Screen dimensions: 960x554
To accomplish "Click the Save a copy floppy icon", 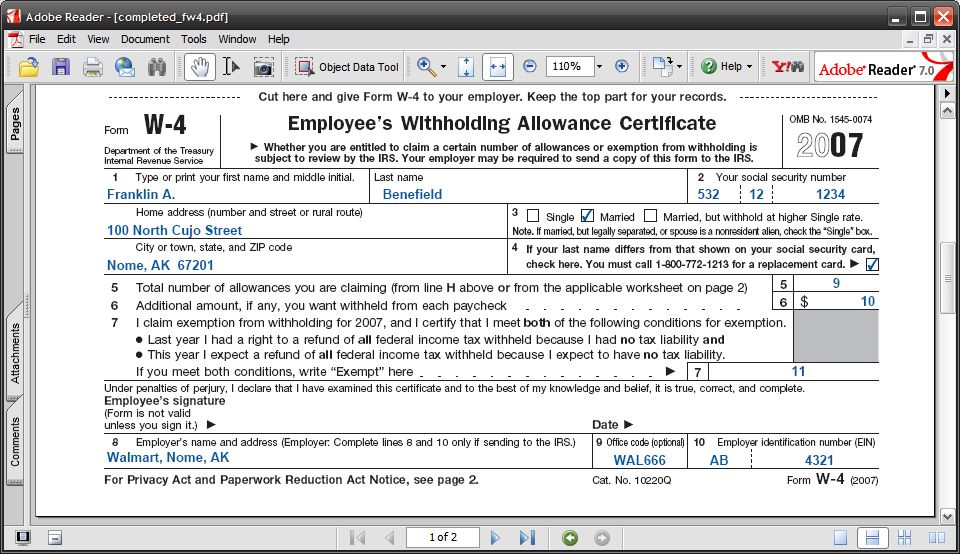I will pyautogui.click(x=61, y=67).
